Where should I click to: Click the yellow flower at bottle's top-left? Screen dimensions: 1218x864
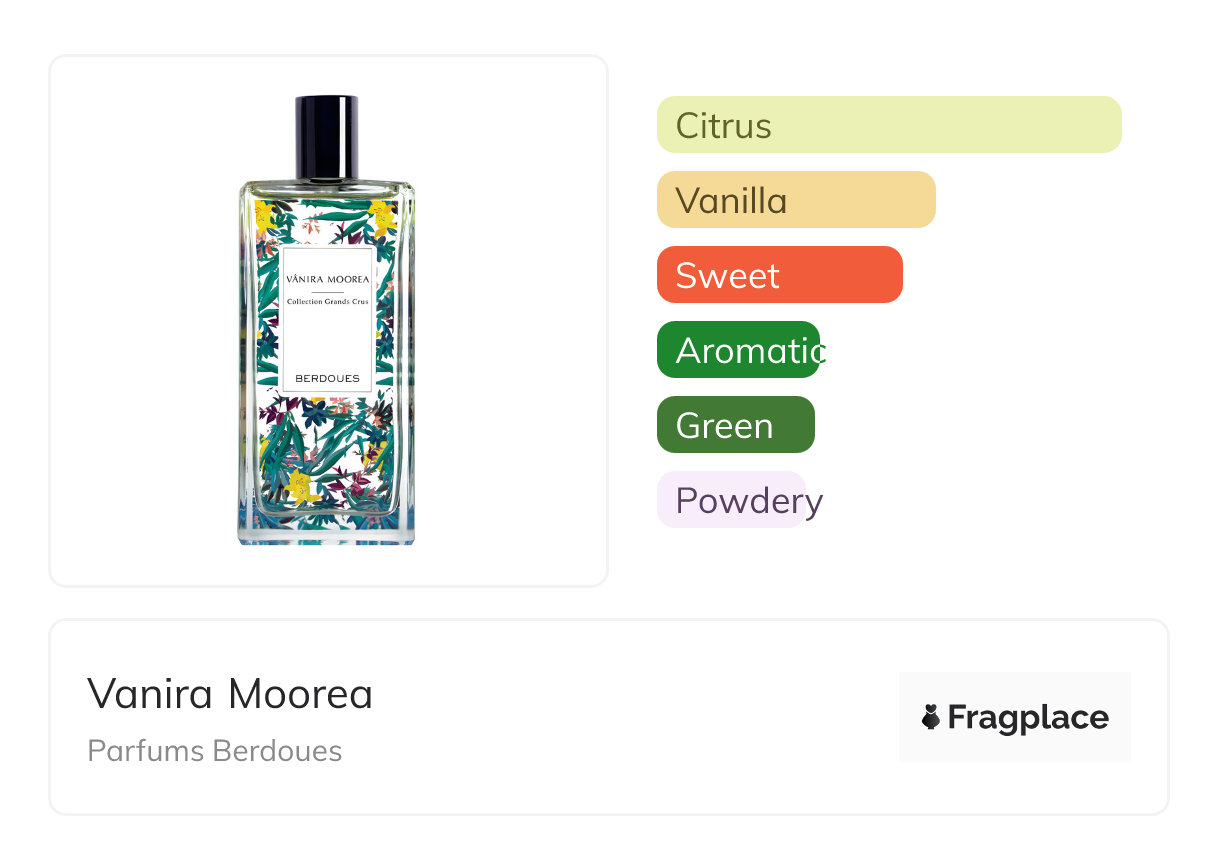[x=264, y=214]
